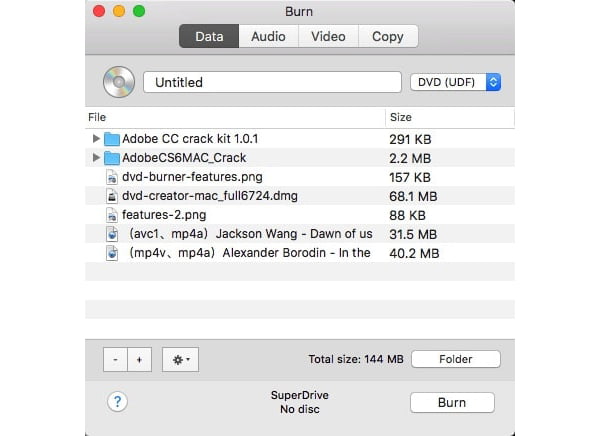The width and height of the screenshot is (600, 436).
Task: Open the Video tab
Action: pyautogui.click(x=328, y=36)
